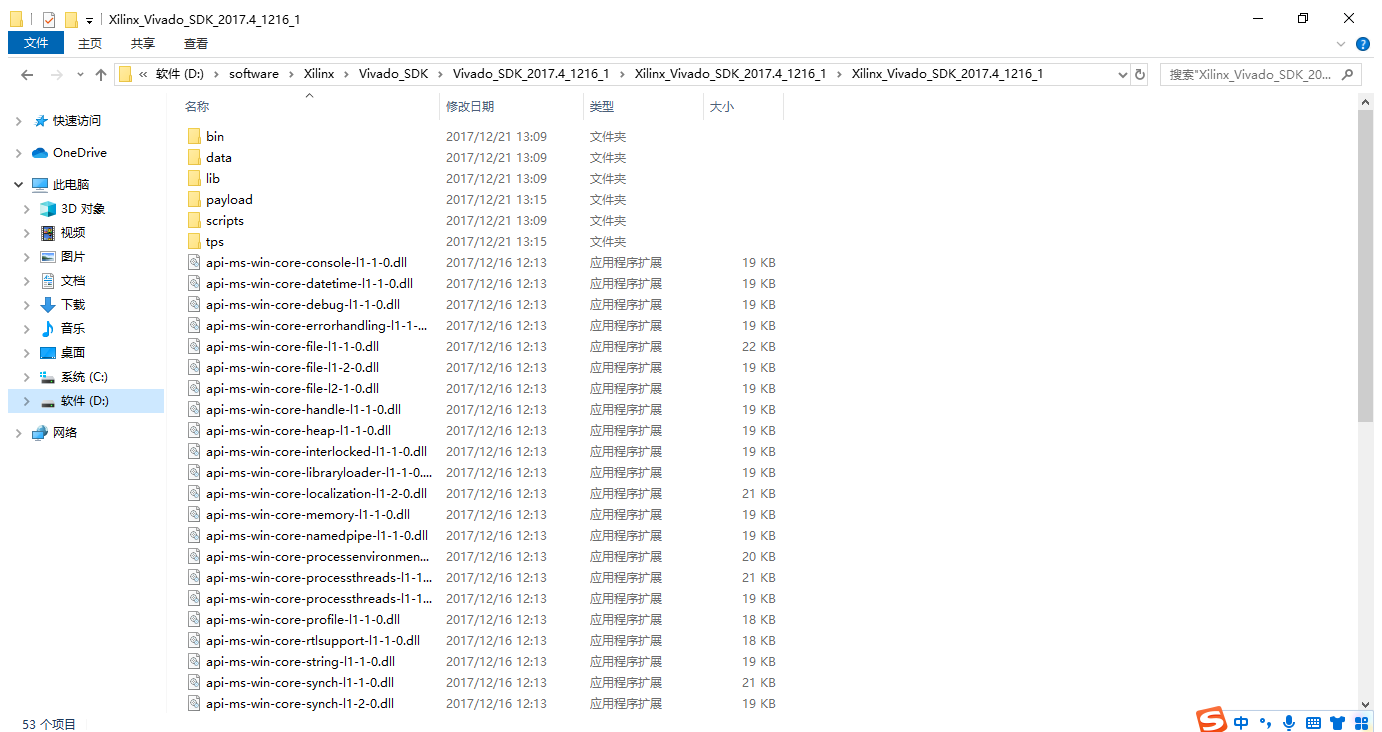This screenshot has width=1382, height=732.
Task: Jump to the software breadcrumb in the address bar
Action: (254, 74)
